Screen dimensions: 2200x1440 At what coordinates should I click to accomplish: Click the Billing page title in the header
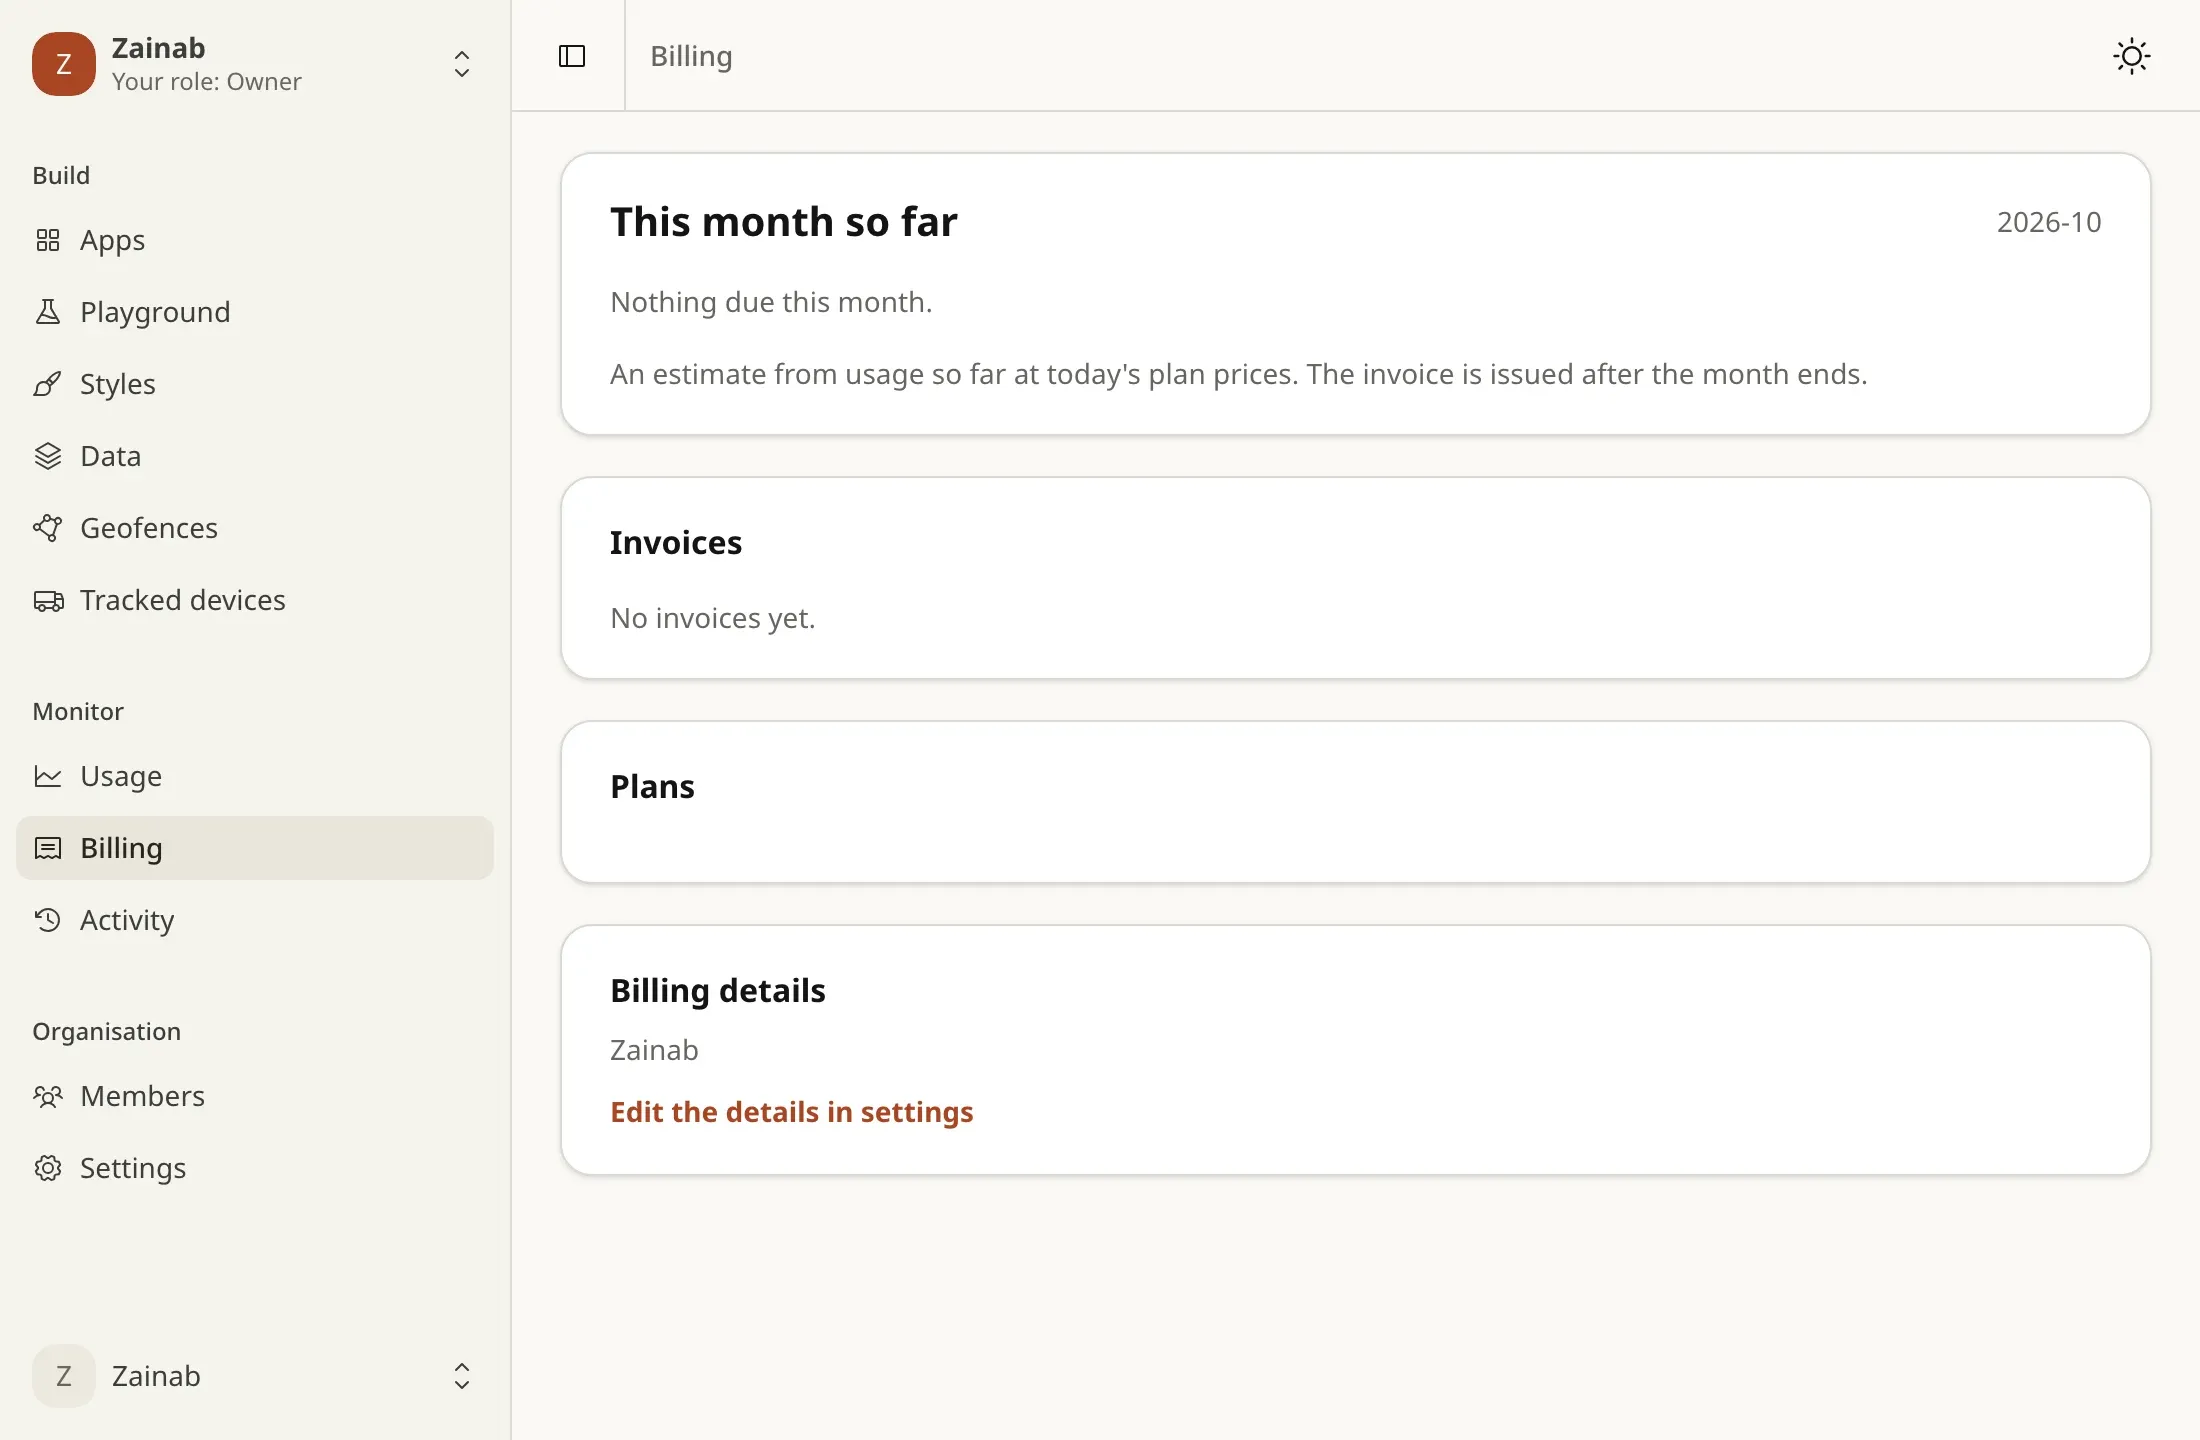(x=691, y=56)
